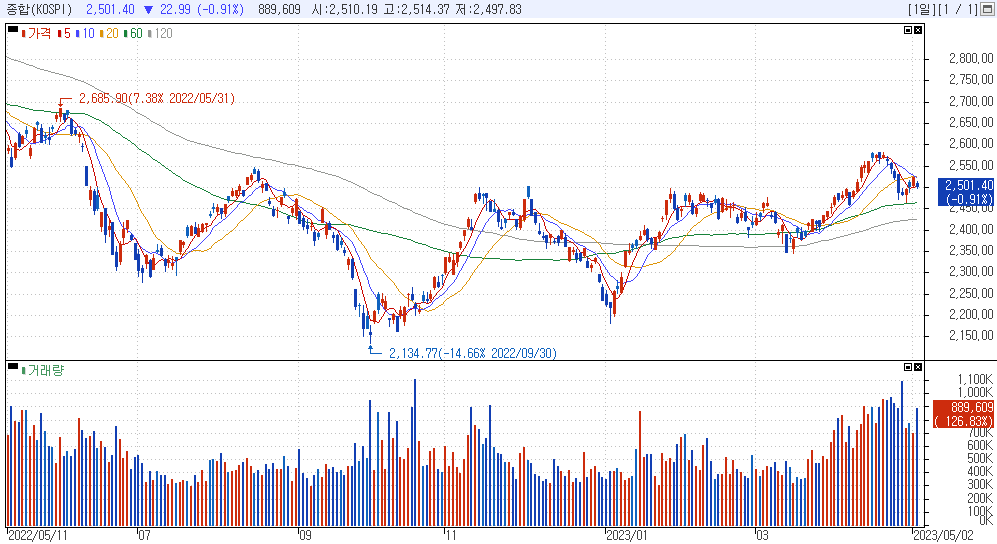Click the 2023/01 axis label

(x=626, y=535)
